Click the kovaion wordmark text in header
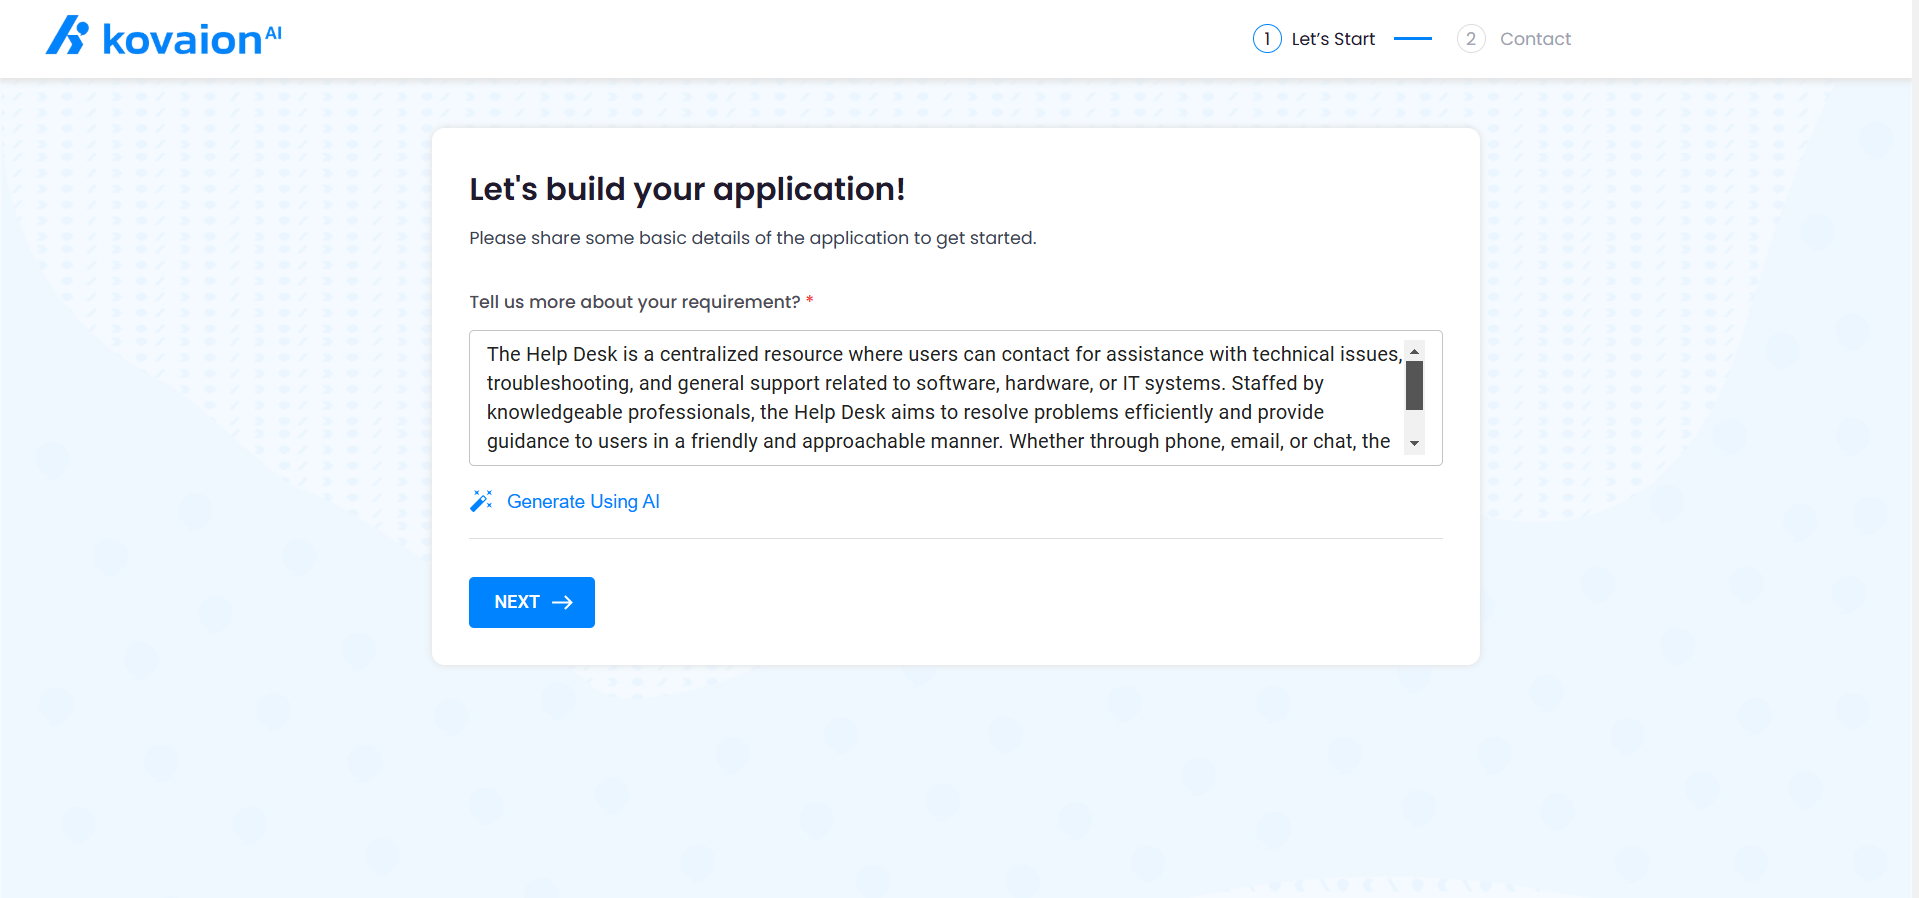The image size is (1919, 898). 182,40
